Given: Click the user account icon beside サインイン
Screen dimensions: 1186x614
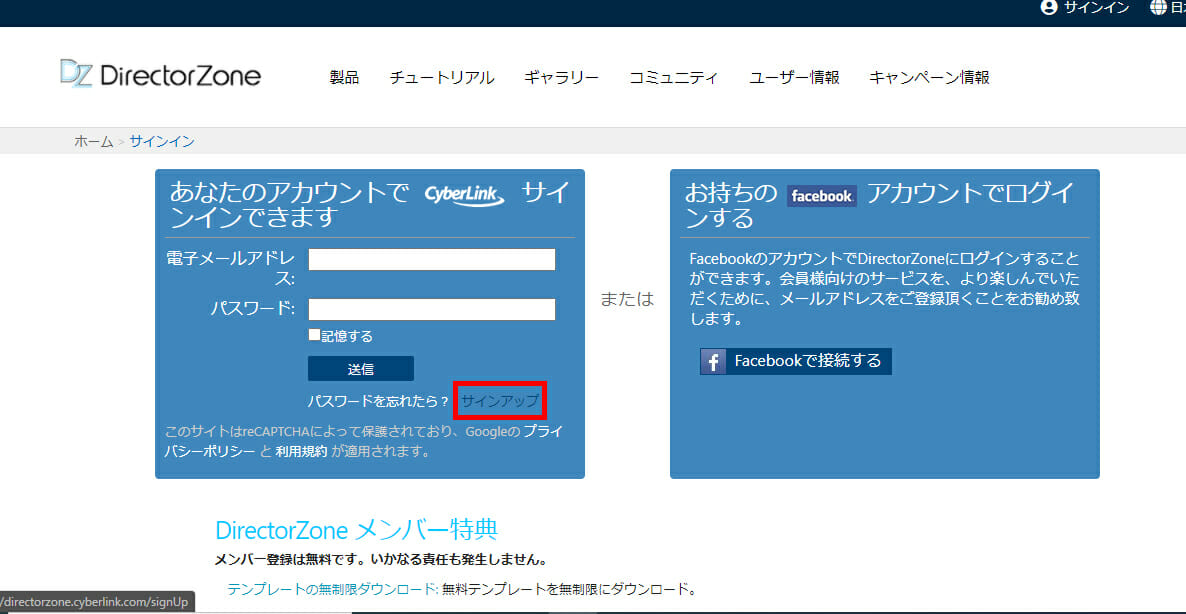Looking at the screenshot, I should click(1048, 8).
